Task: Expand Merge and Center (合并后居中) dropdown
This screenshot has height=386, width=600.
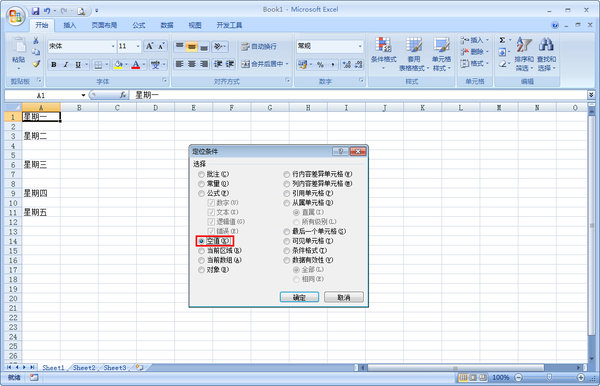Action: coord(287,64)
